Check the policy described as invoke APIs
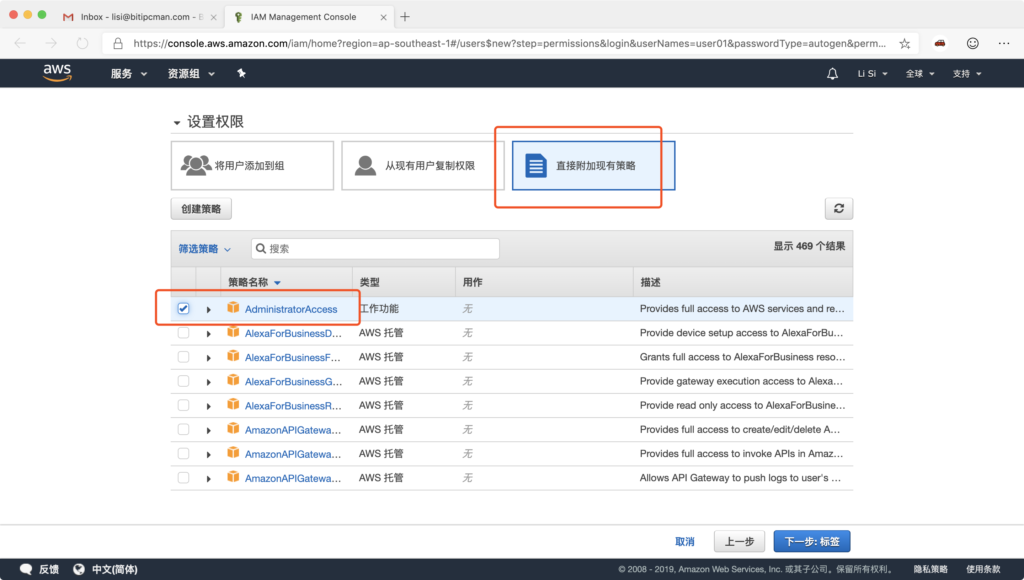The height and width of the screenshot is (580, 1024). [x=184, y=453]
